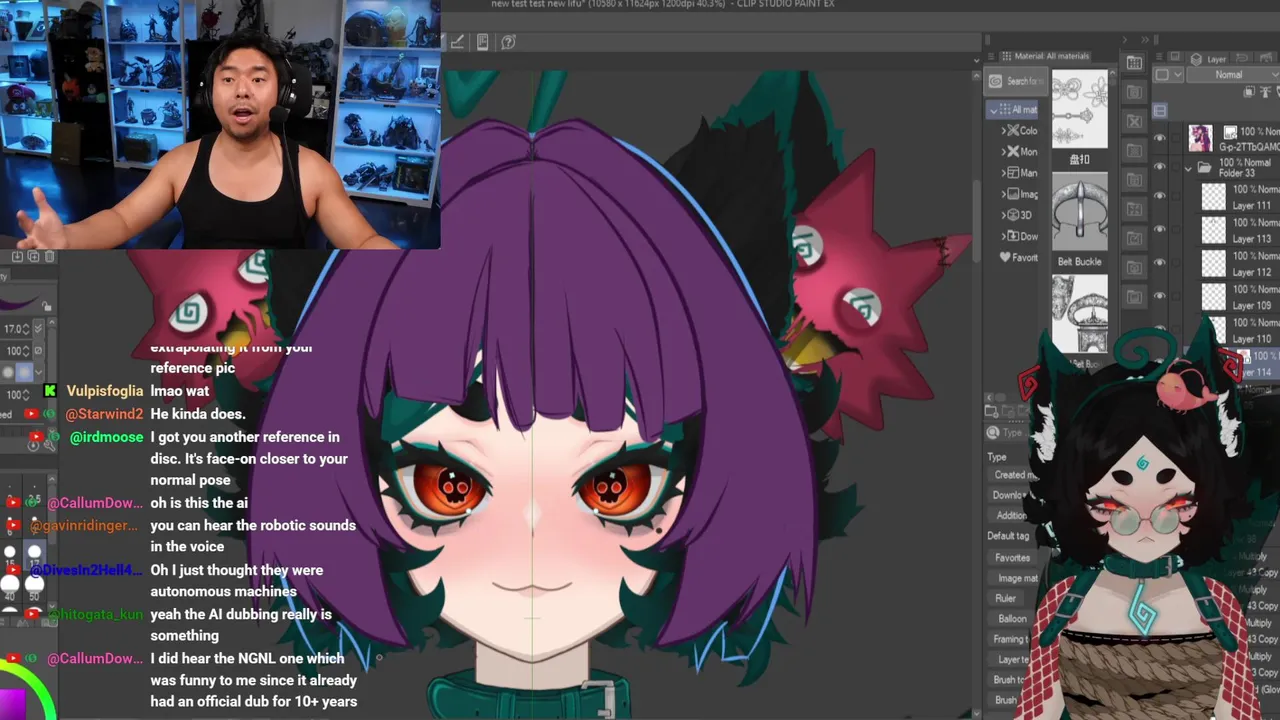Toggle visibility of Layer 112
1280x720 pixels.
coord(1160,263)
